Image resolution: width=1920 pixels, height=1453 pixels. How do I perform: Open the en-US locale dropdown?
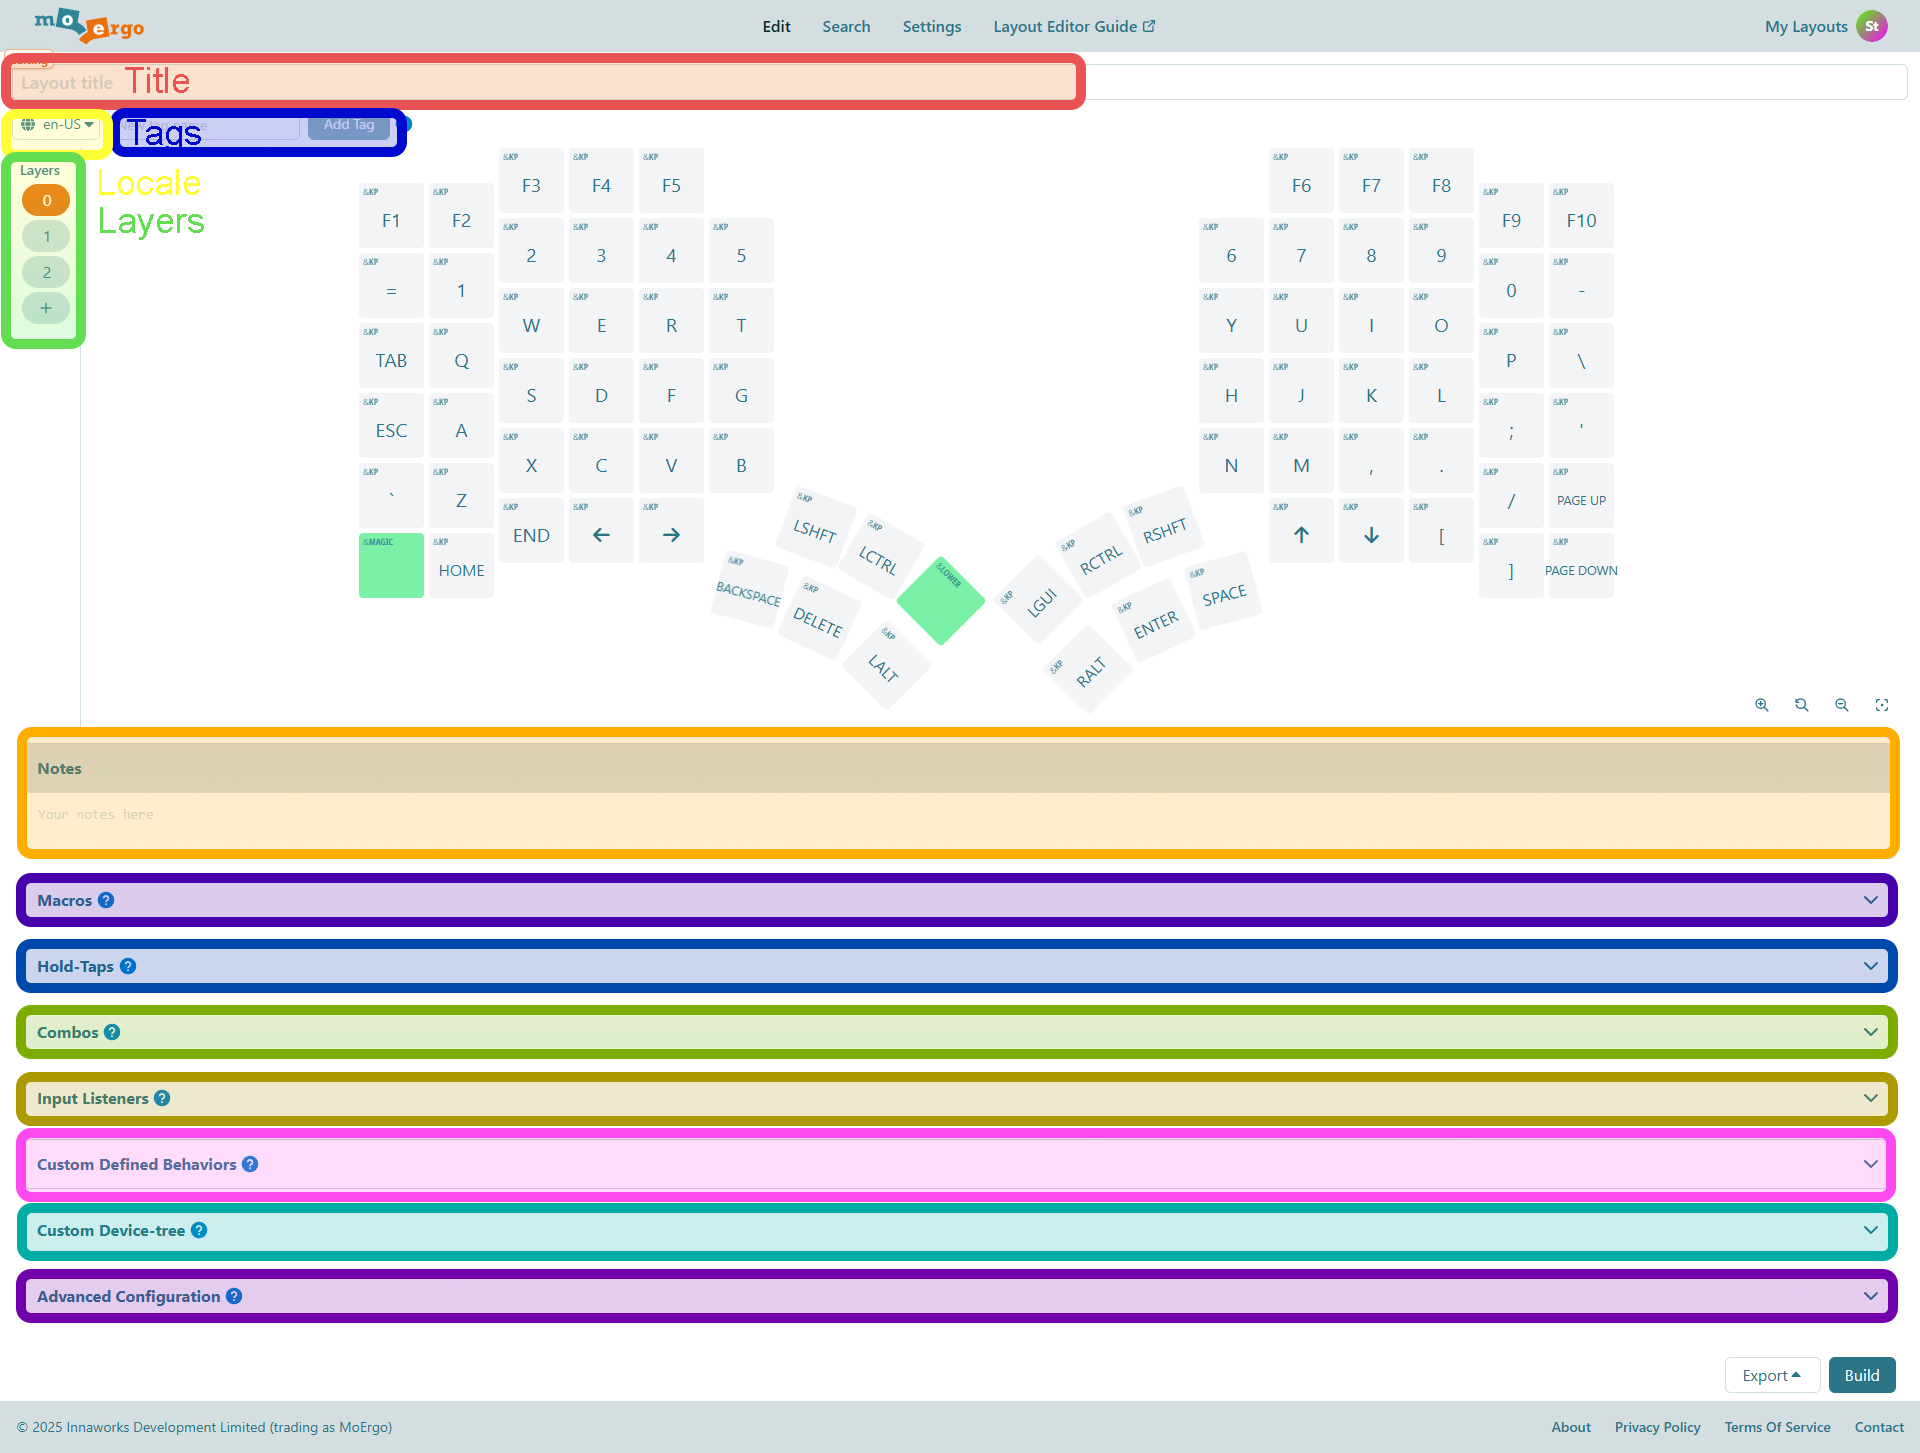pos(55,124)
